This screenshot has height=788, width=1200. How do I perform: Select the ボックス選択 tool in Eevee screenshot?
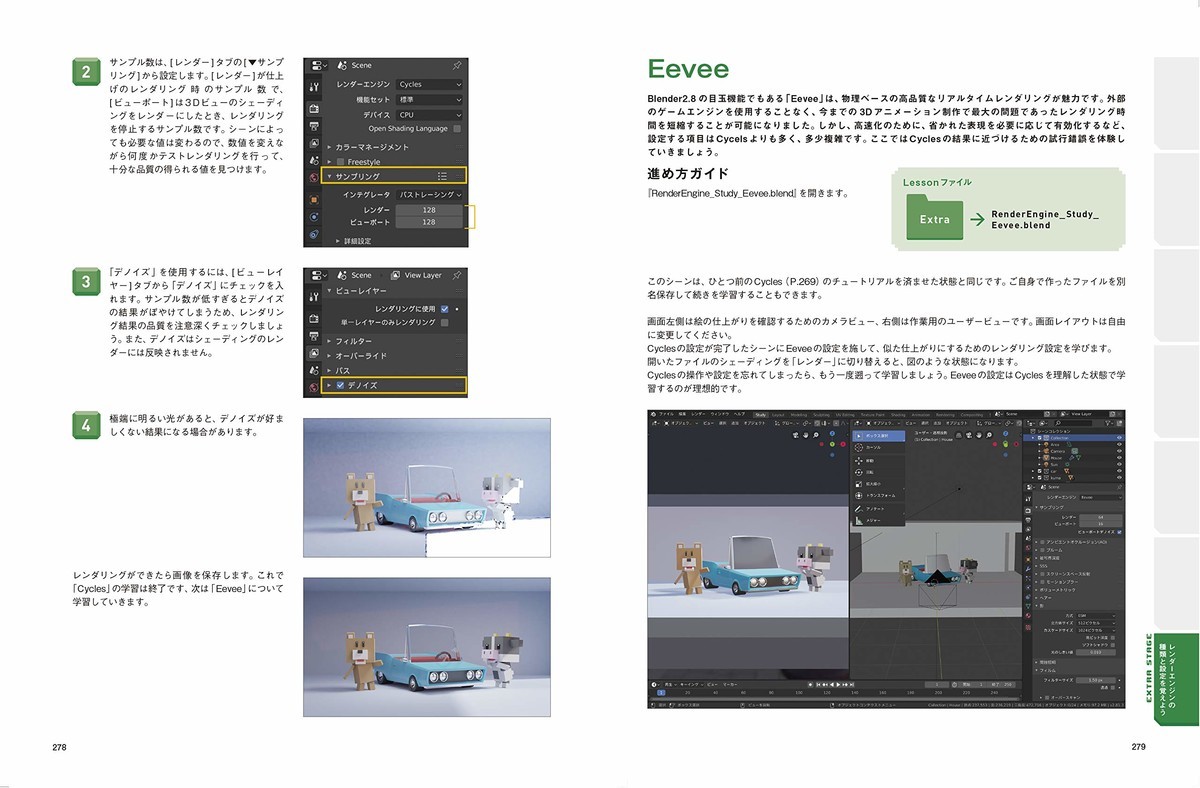(878, 436)
